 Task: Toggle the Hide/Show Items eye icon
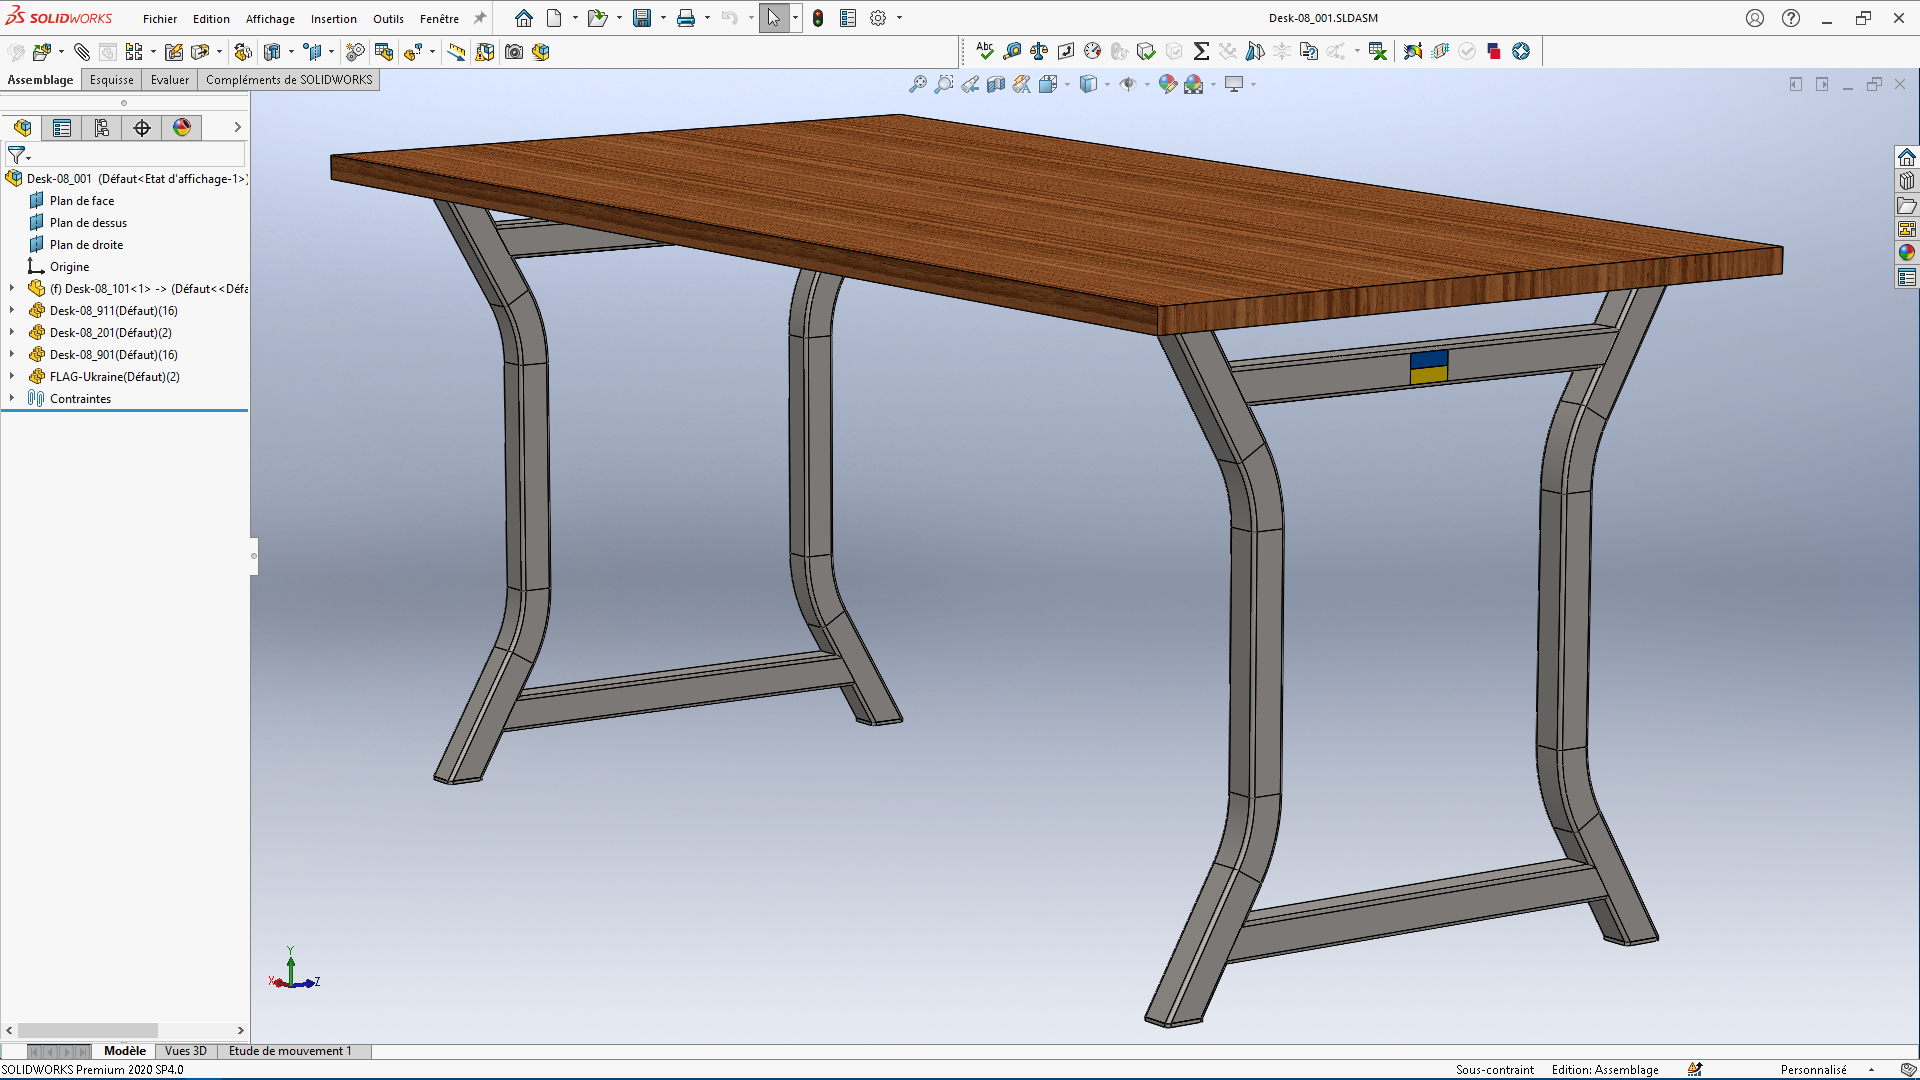point(1128,85)
